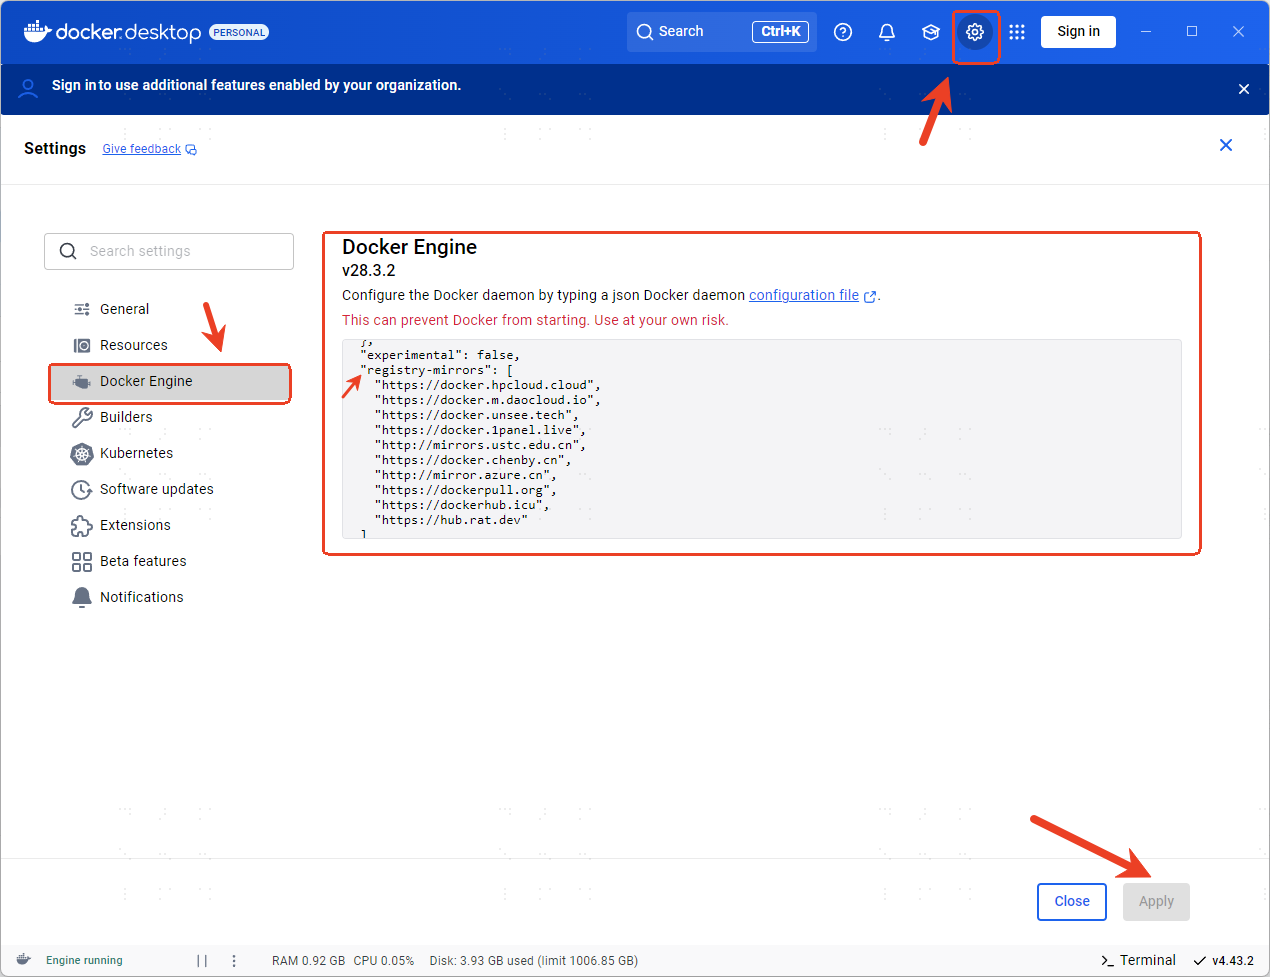Click "https://dockerpull.org" mirror line

click(465, 490)
